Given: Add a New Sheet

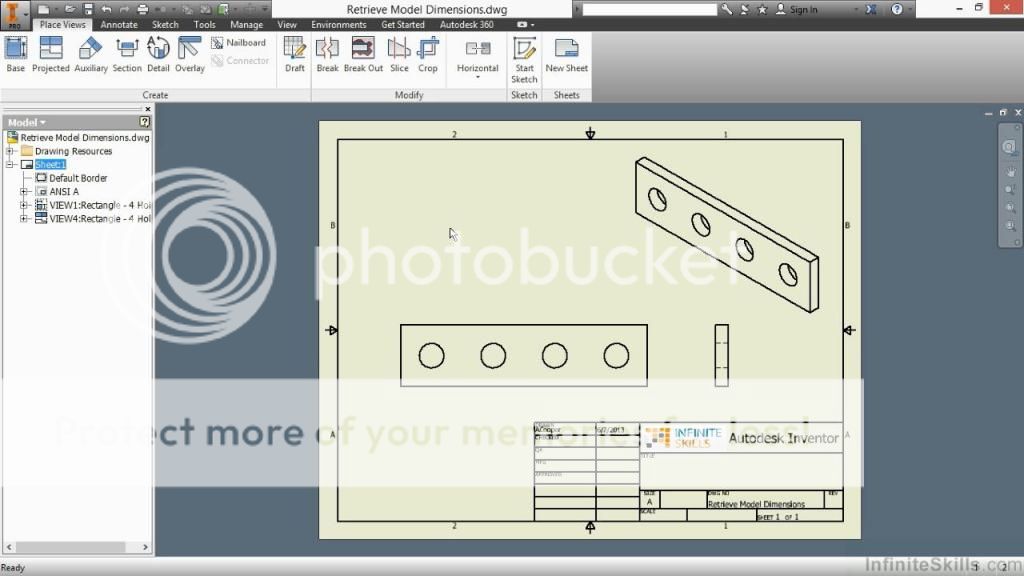Looking at the screenshot, I should tap(567, 54).
